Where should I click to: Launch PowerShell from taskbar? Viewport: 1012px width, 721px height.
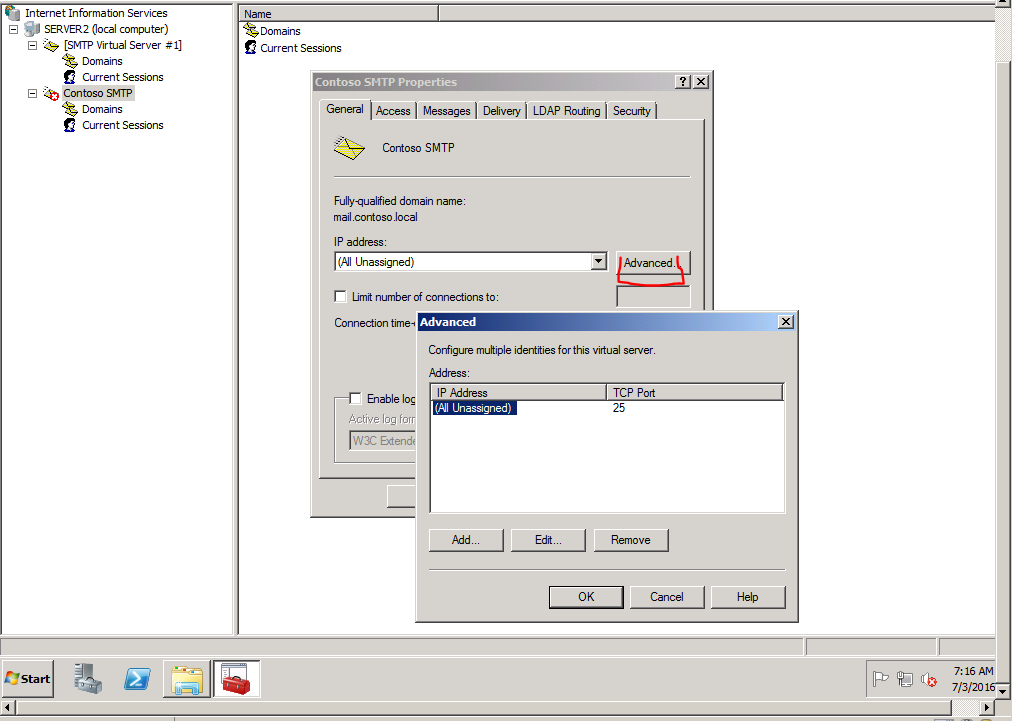pyautogui.click(x=137, y=679)
